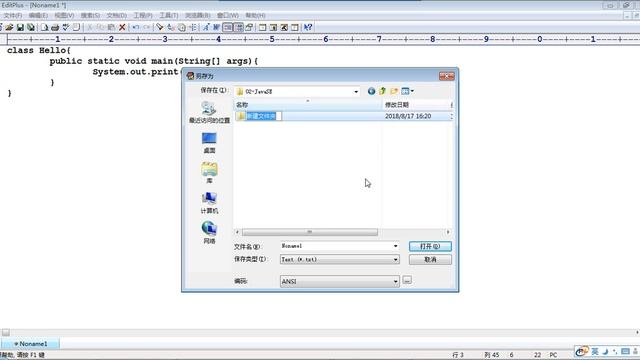Go to 网络 network location
640x360 pixels.
tap(209, 233)
